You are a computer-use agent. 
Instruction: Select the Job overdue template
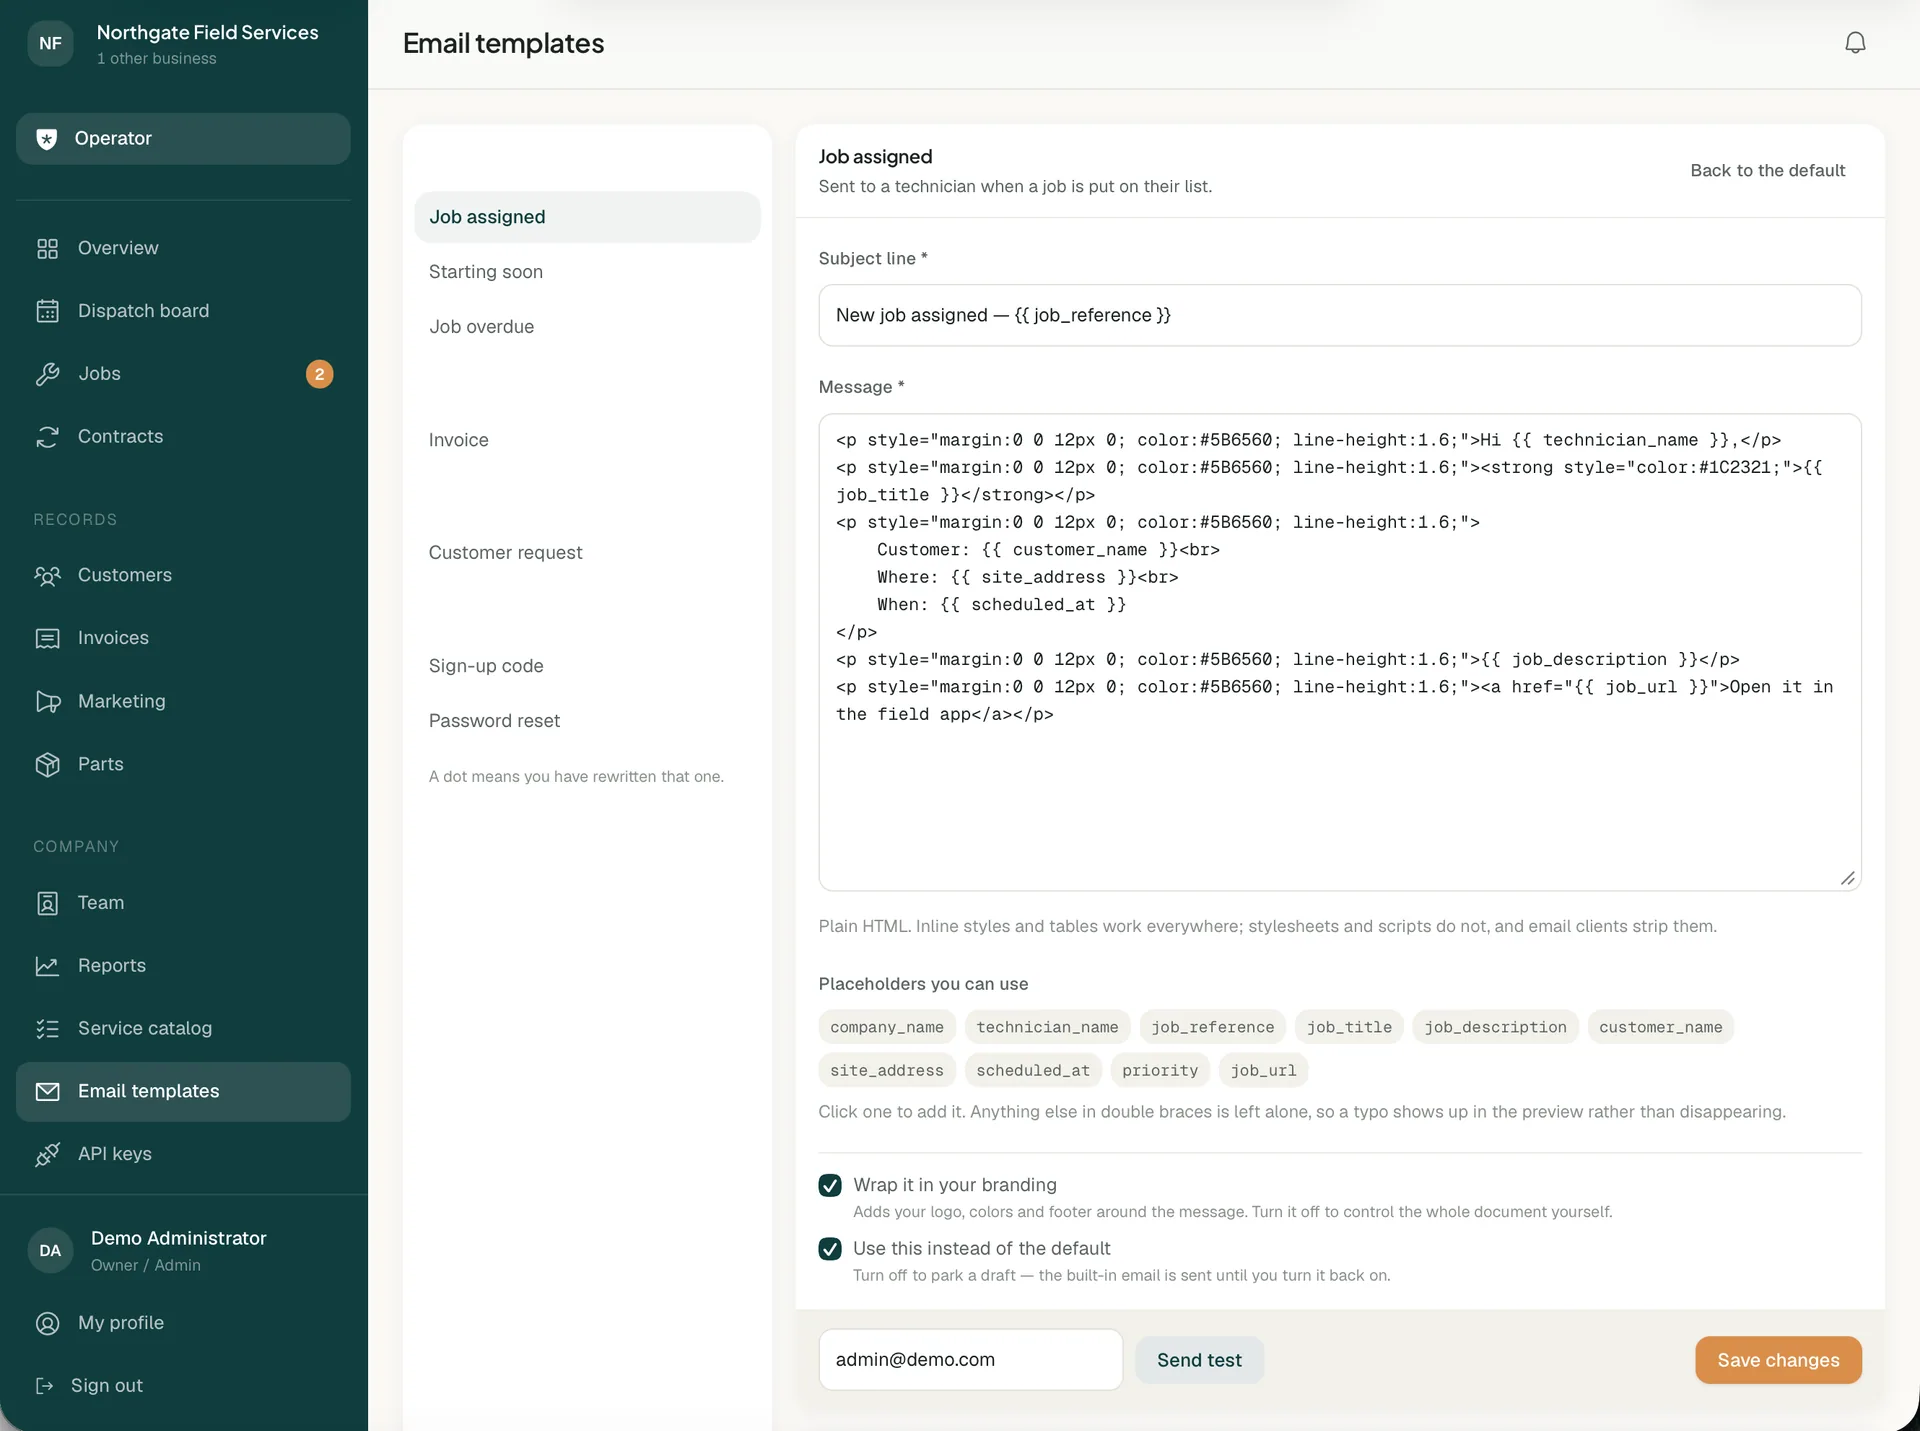coord(587,327)
